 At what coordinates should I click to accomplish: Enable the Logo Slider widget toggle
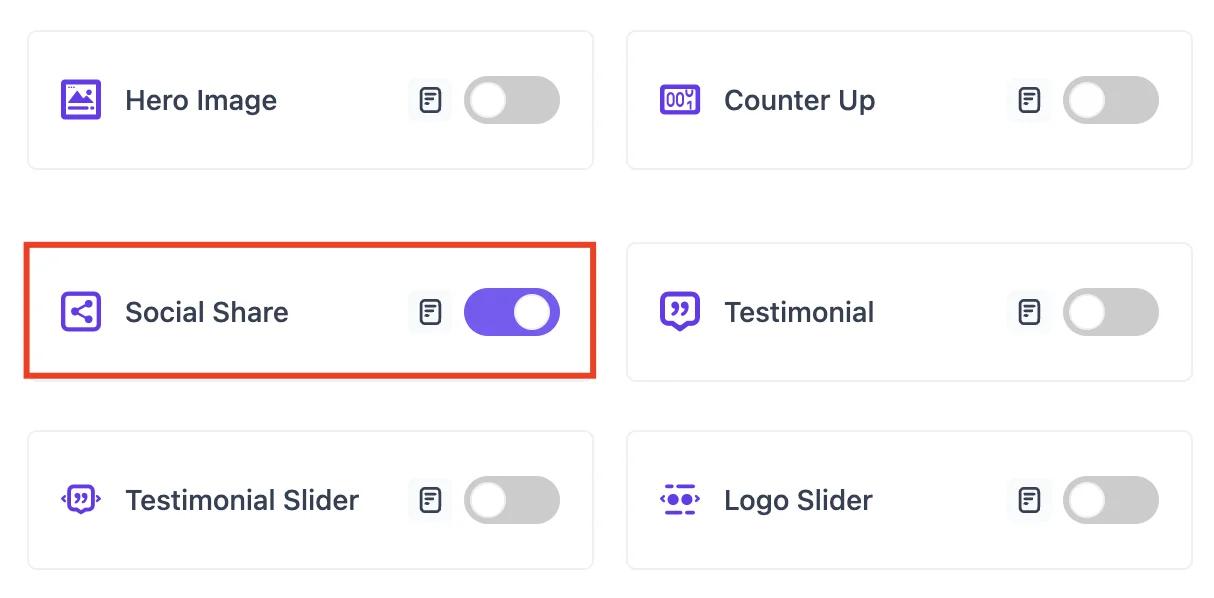[1110, 500]
